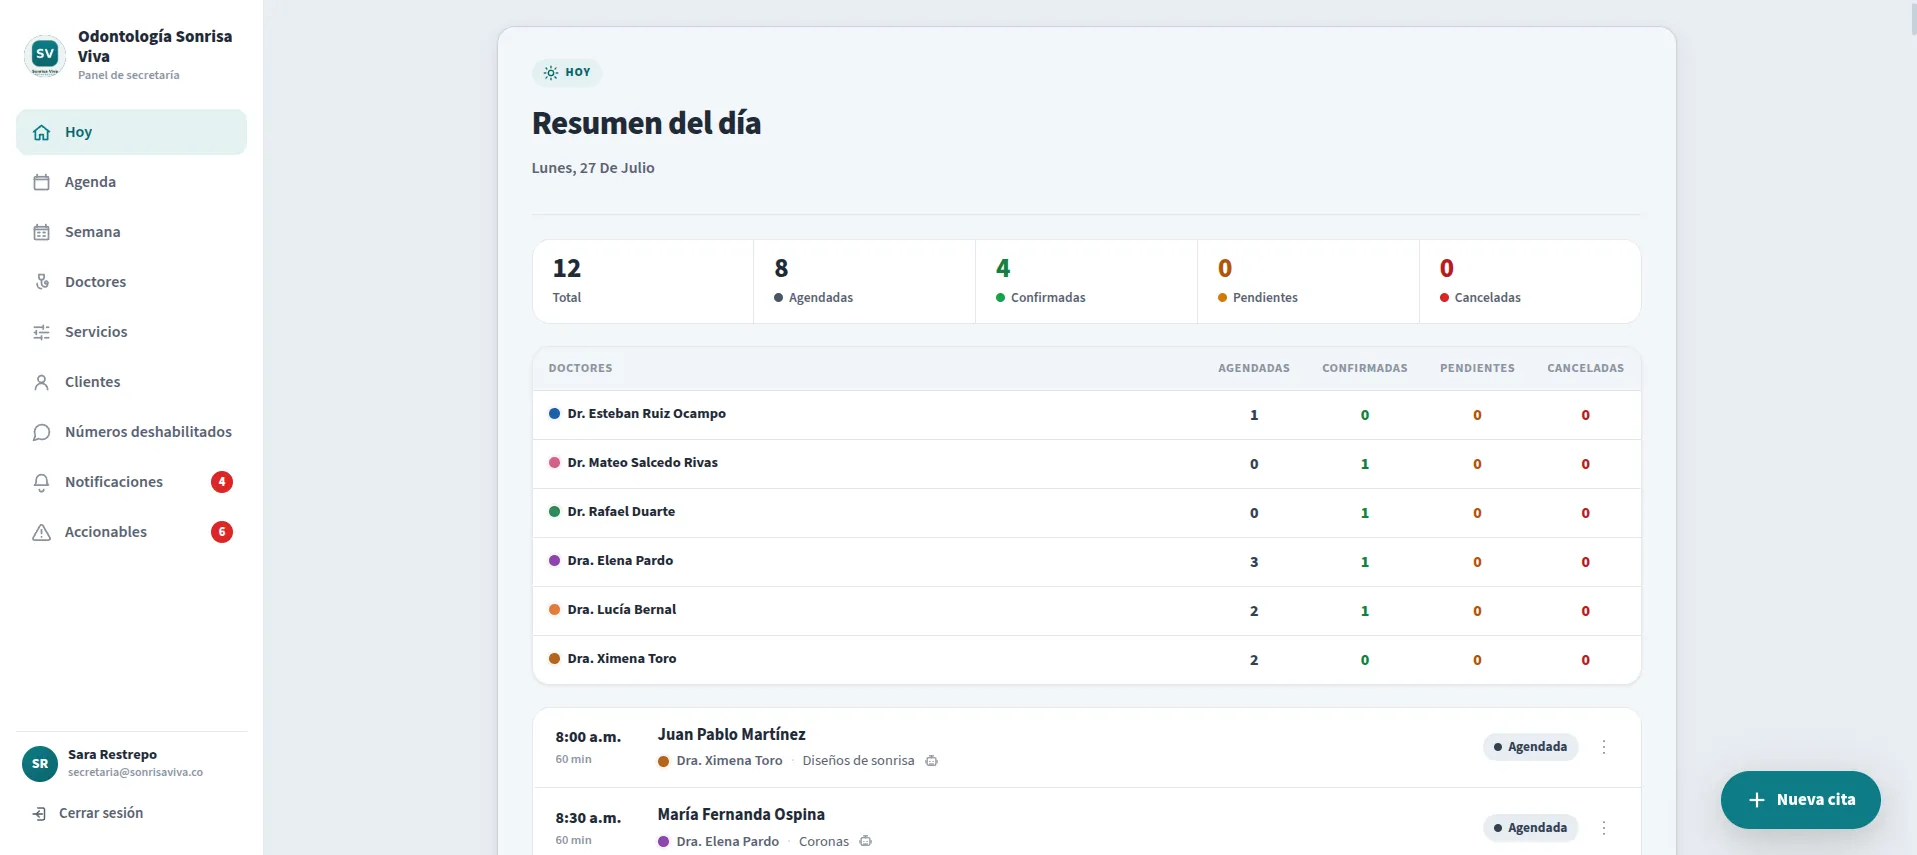Click the Accionables badge showing 6
The height and width of the screenshot is (855, 1917).
point(222,532)
